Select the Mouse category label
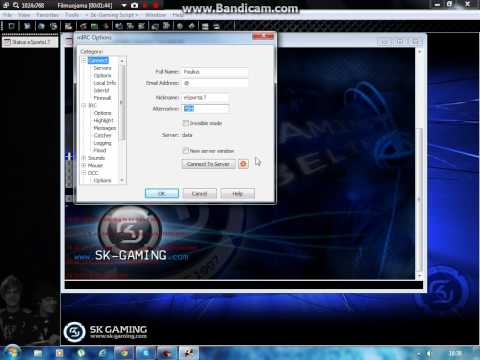 coord(95,165)
